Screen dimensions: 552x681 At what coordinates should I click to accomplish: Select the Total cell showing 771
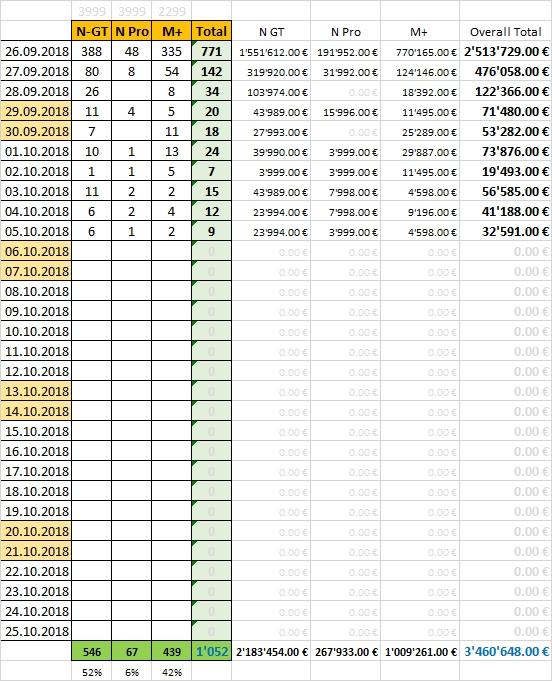tap(212, 52)
